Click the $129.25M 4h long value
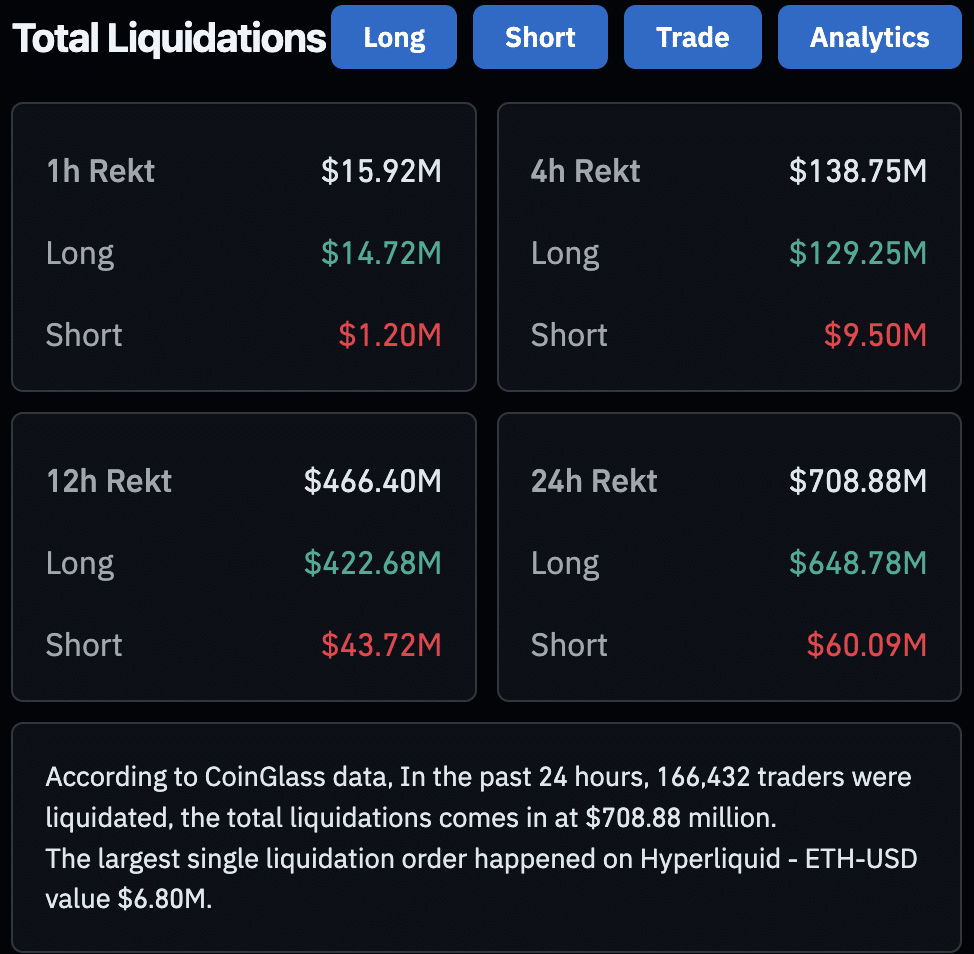 coord(858,253)
